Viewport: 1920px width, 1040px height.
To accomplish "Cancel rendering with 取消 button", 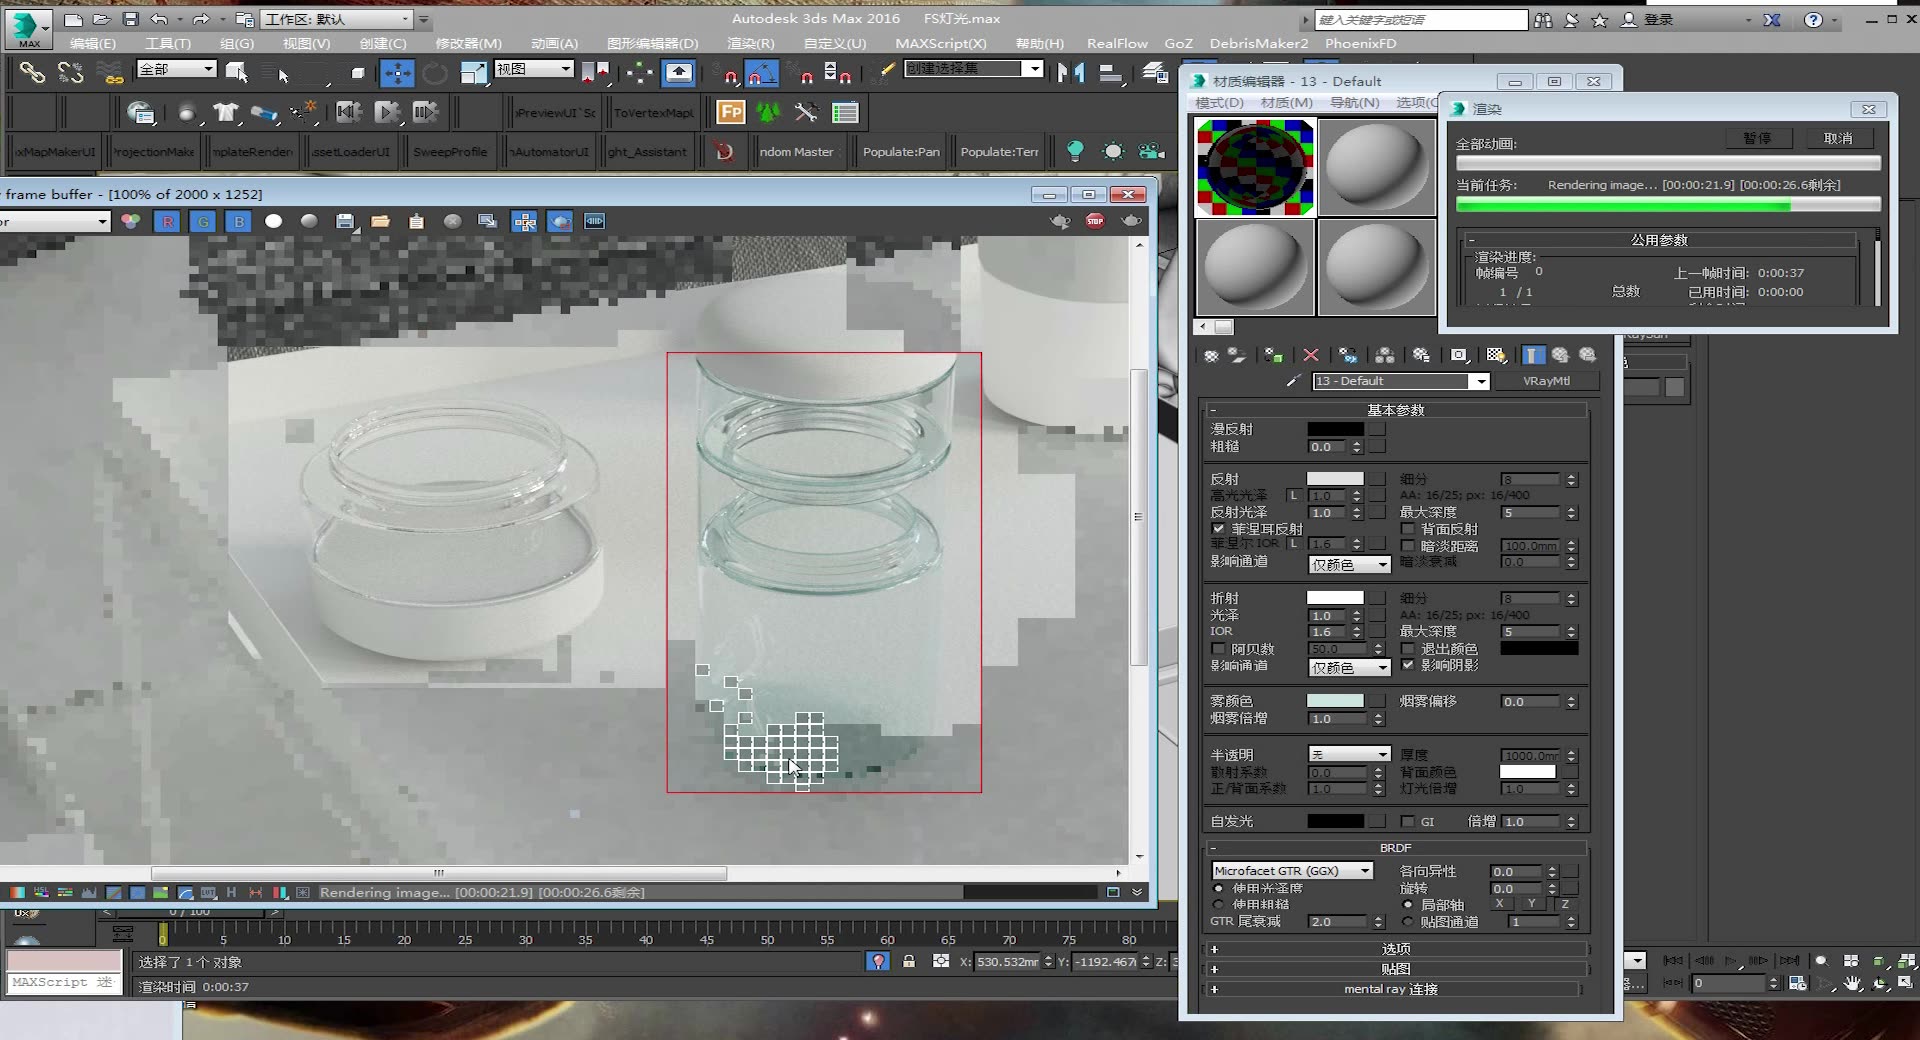I will [1838, 139].
